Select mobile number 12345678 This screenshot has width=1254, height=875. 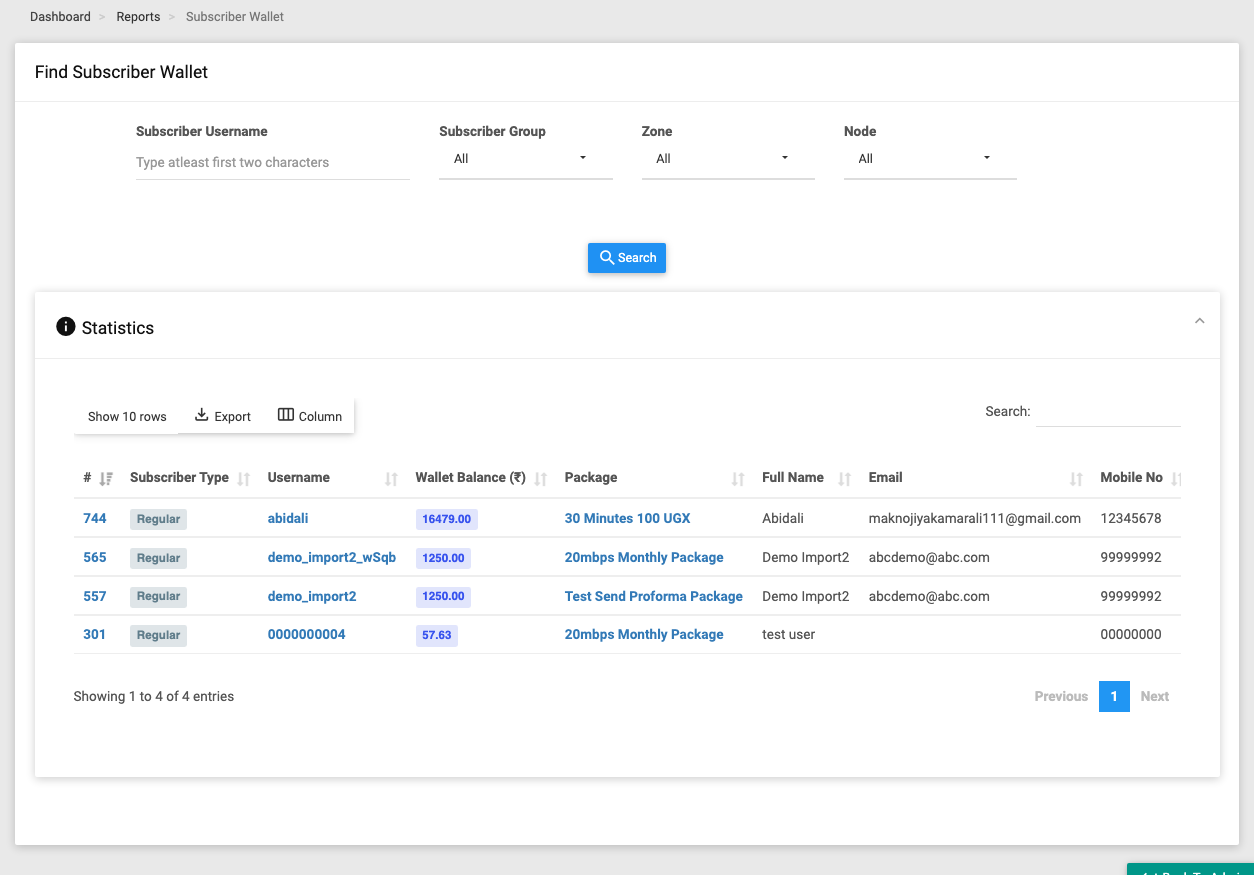coord(1131,518)
